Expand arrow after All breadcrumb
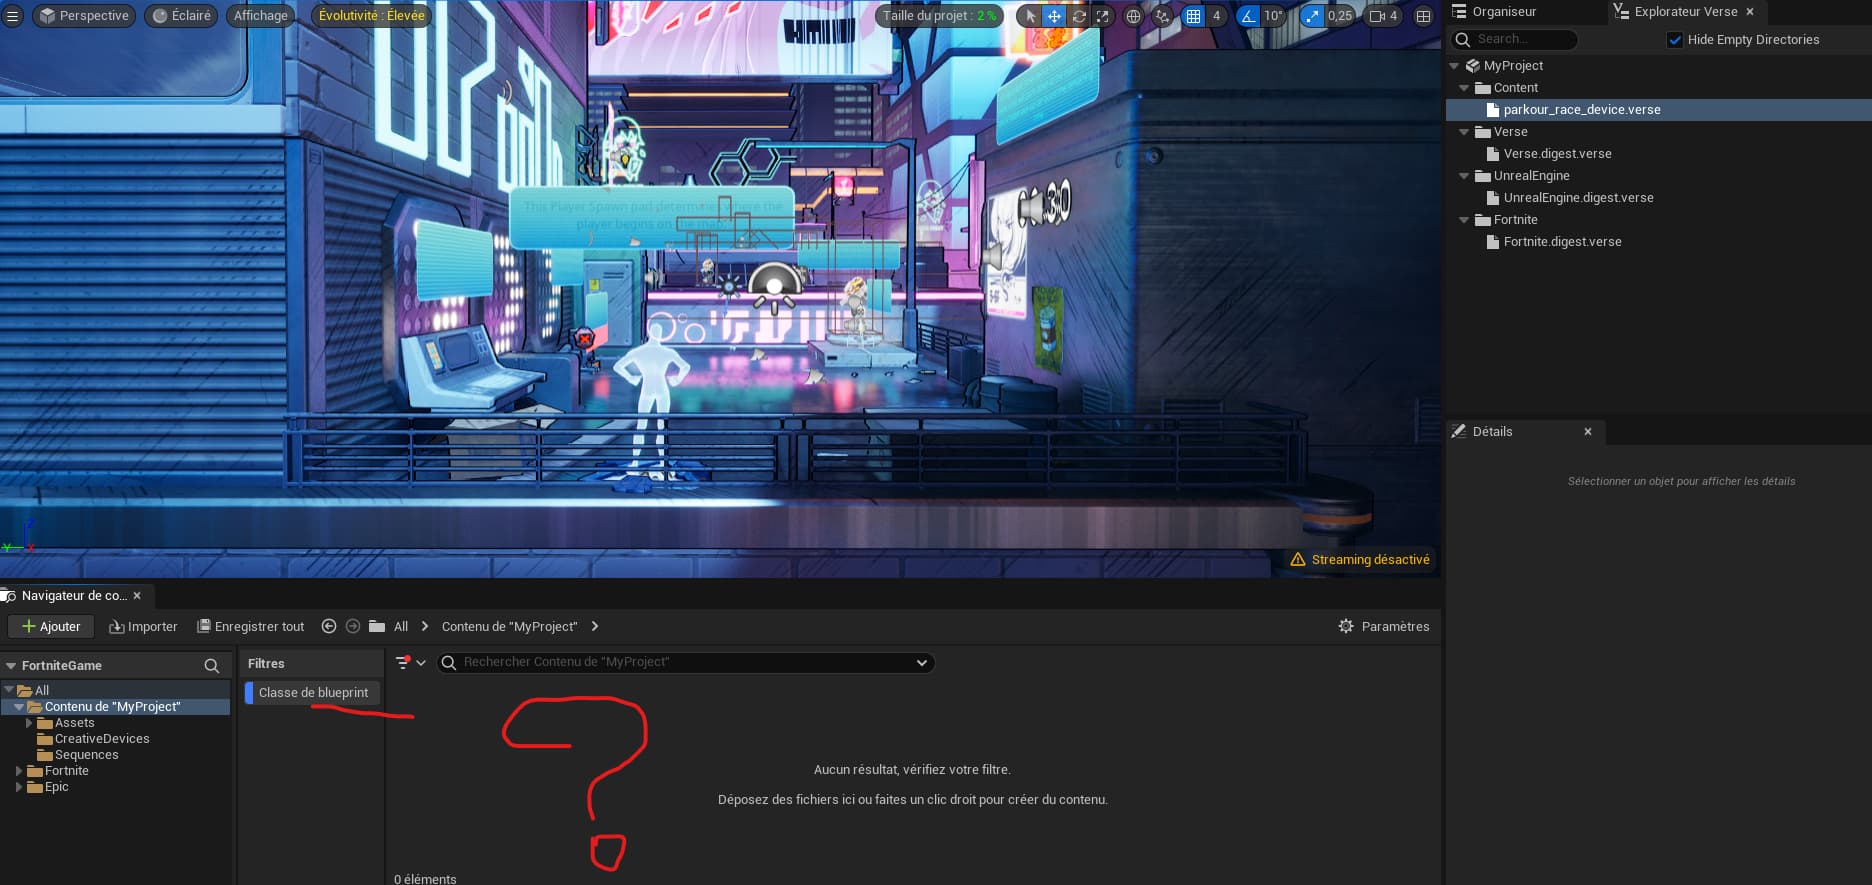1872x885 pixels. (424, 626)
